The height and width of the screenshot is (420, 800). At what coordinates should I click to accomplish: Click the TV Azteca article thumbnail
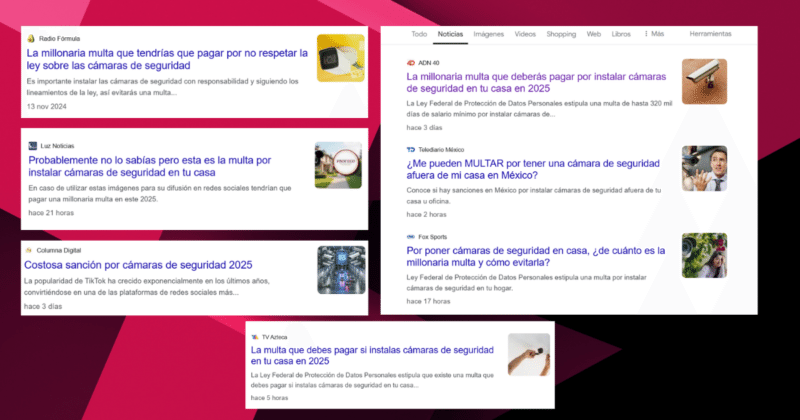tap(529, 355)
